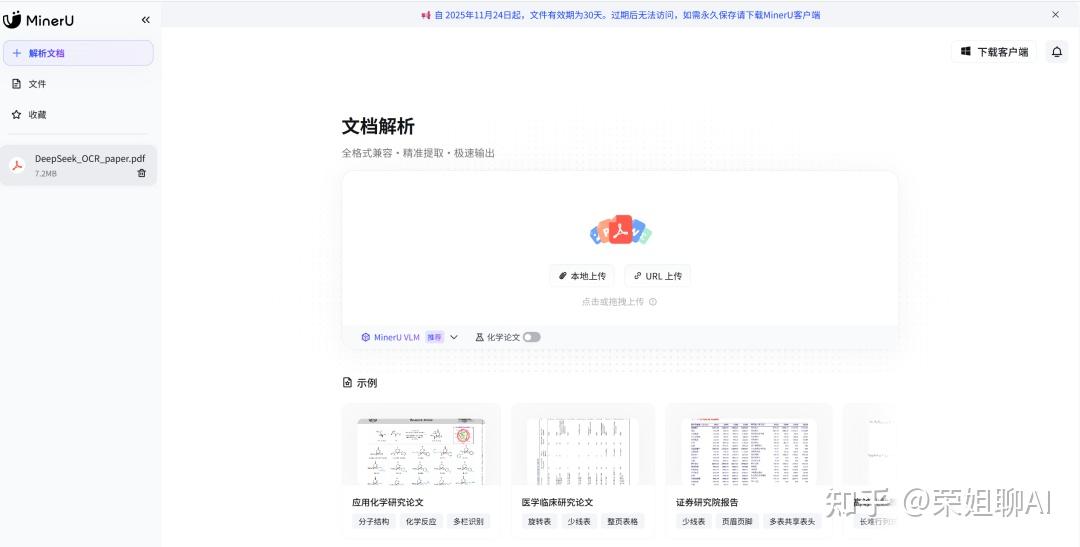Open the 文件 menu in sidebar

37,84
